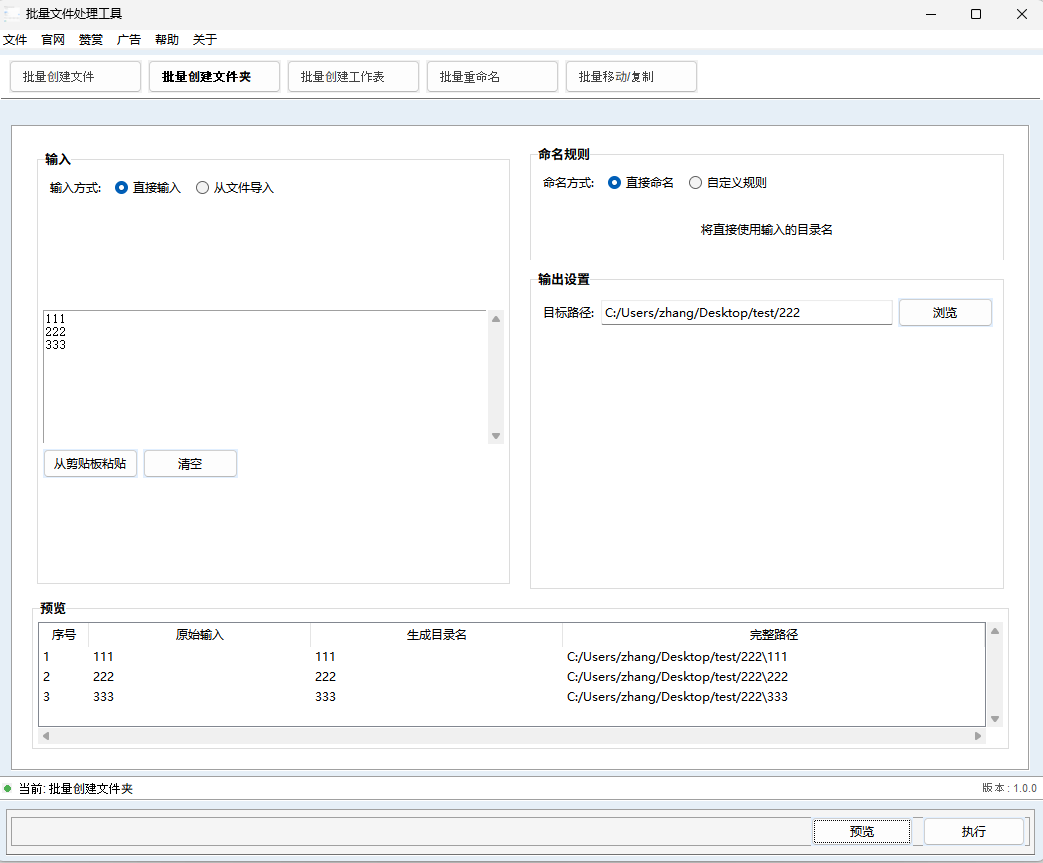Open the 批量重命名 tab
Image resolution: width=1043 pixels, height=863 pixels.
492,76
